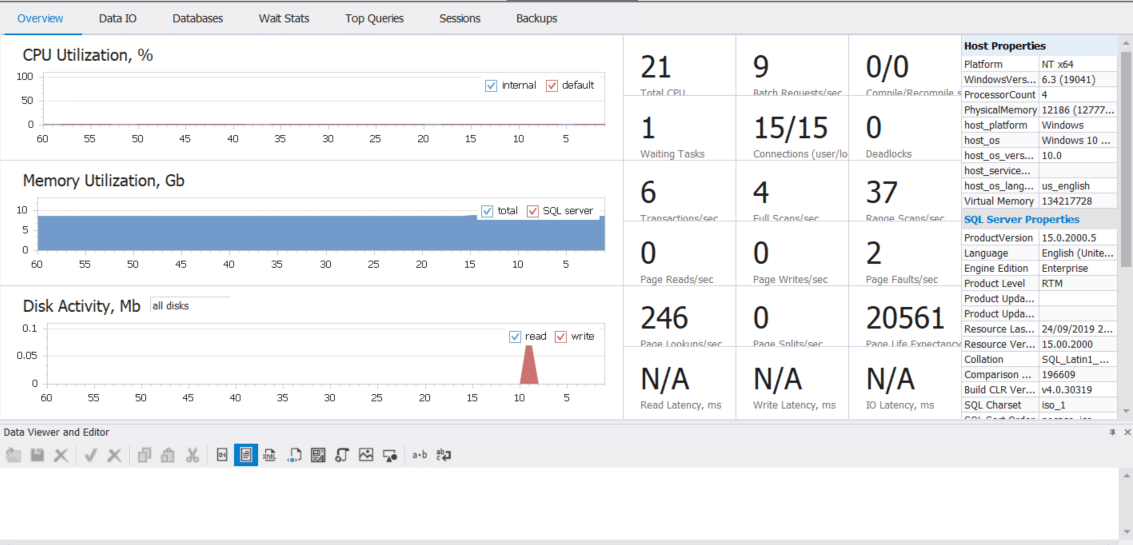Switch to image view icon
This screenshot has height=545, width=1133.
[366, 455]
